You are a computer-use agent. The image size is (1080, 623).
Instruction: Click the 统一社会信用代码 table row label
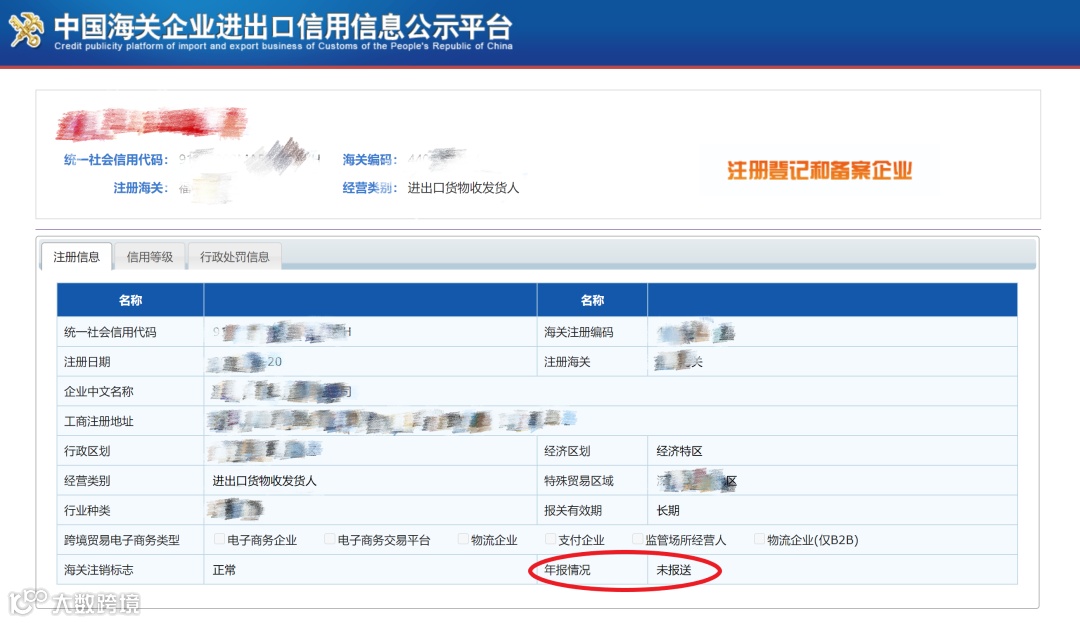[110, 332]
